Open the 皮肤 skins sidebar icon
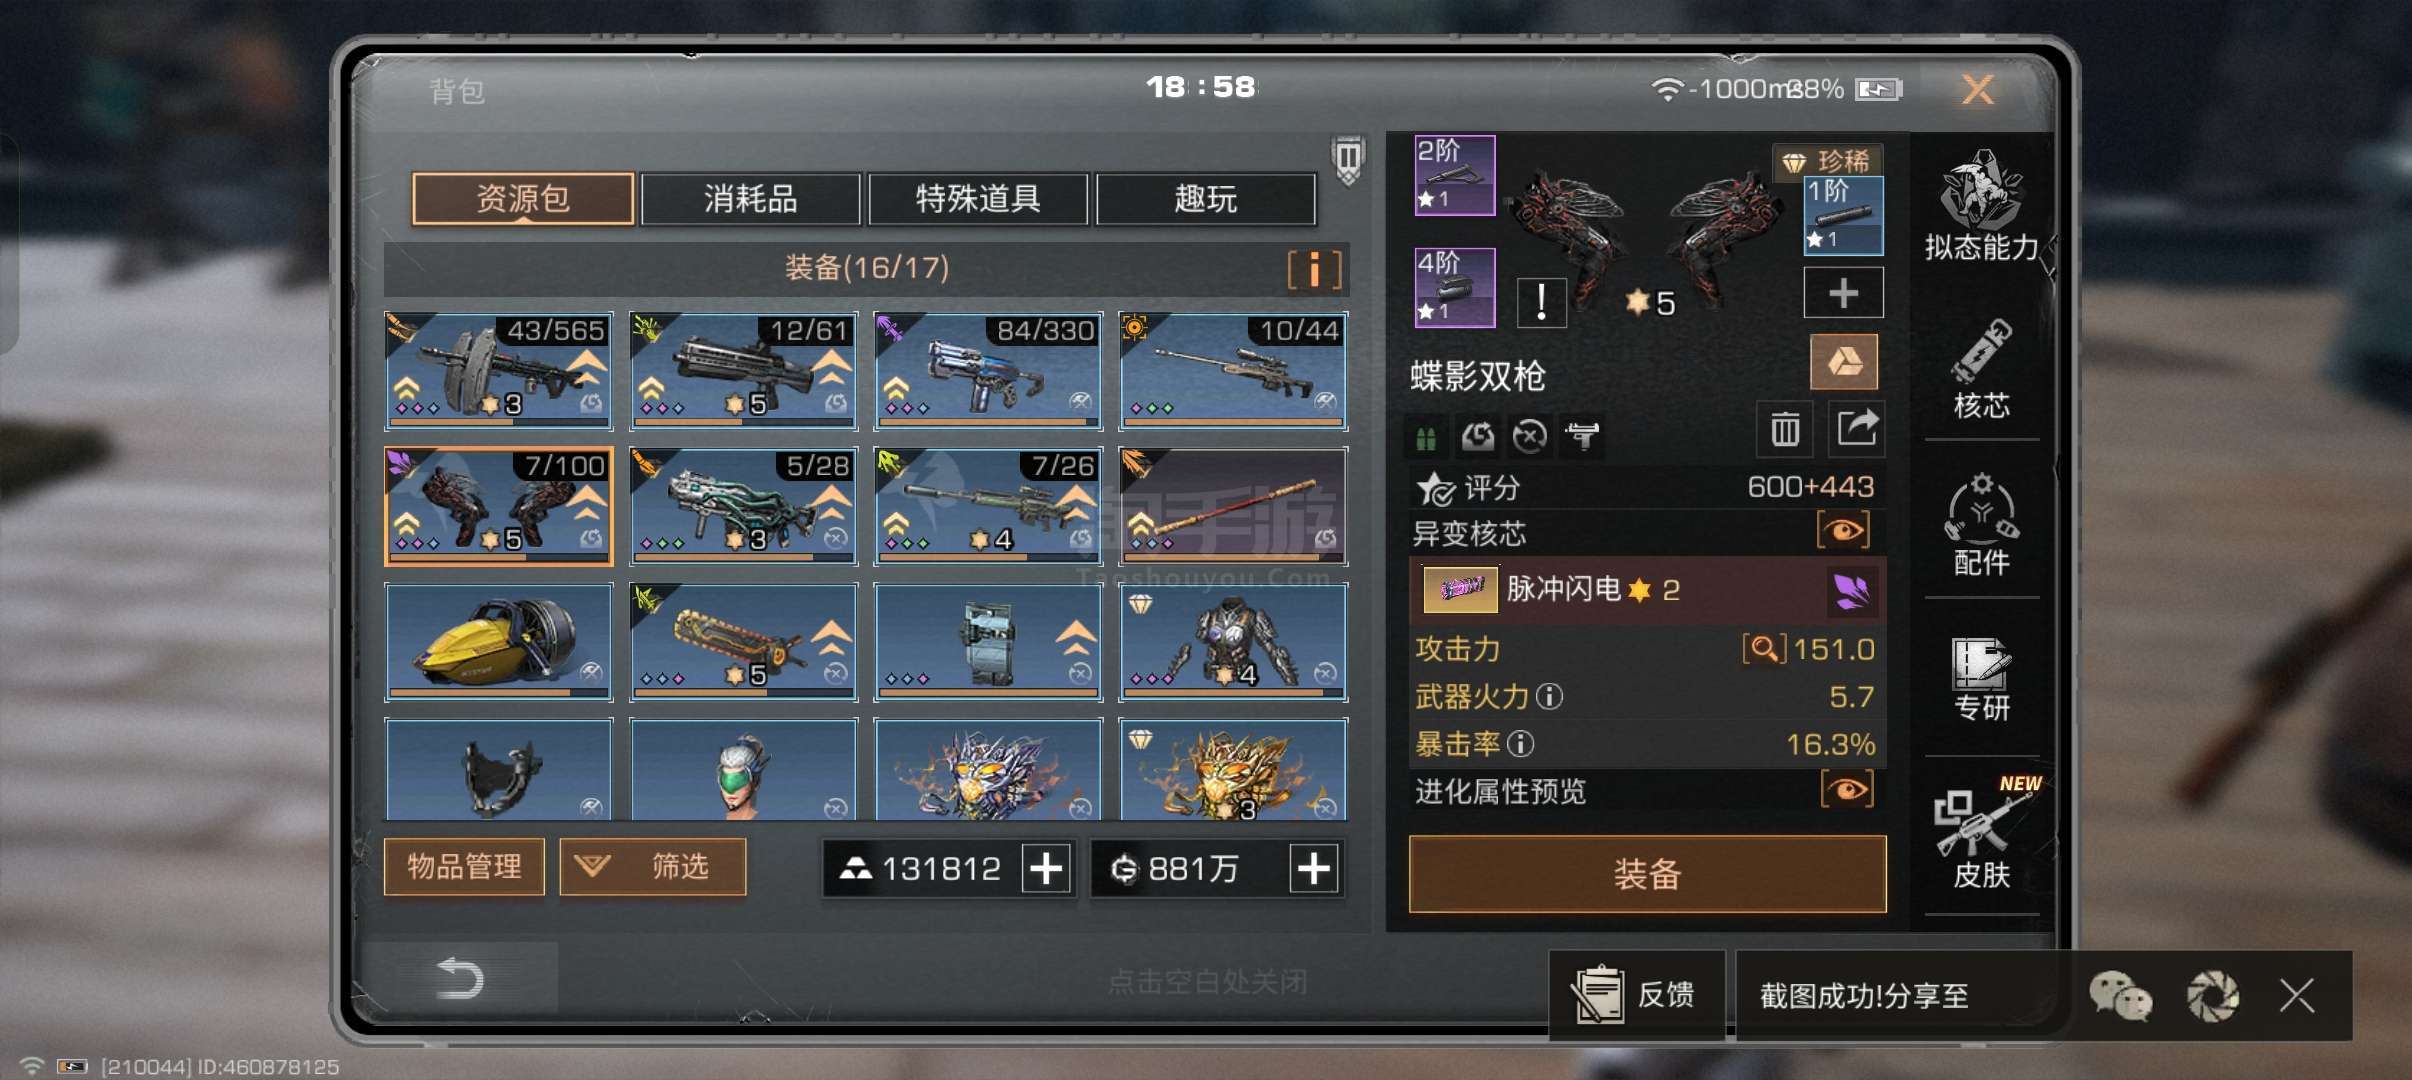The height and width of the screenshot is (1080, 2412). (1981, 834)
